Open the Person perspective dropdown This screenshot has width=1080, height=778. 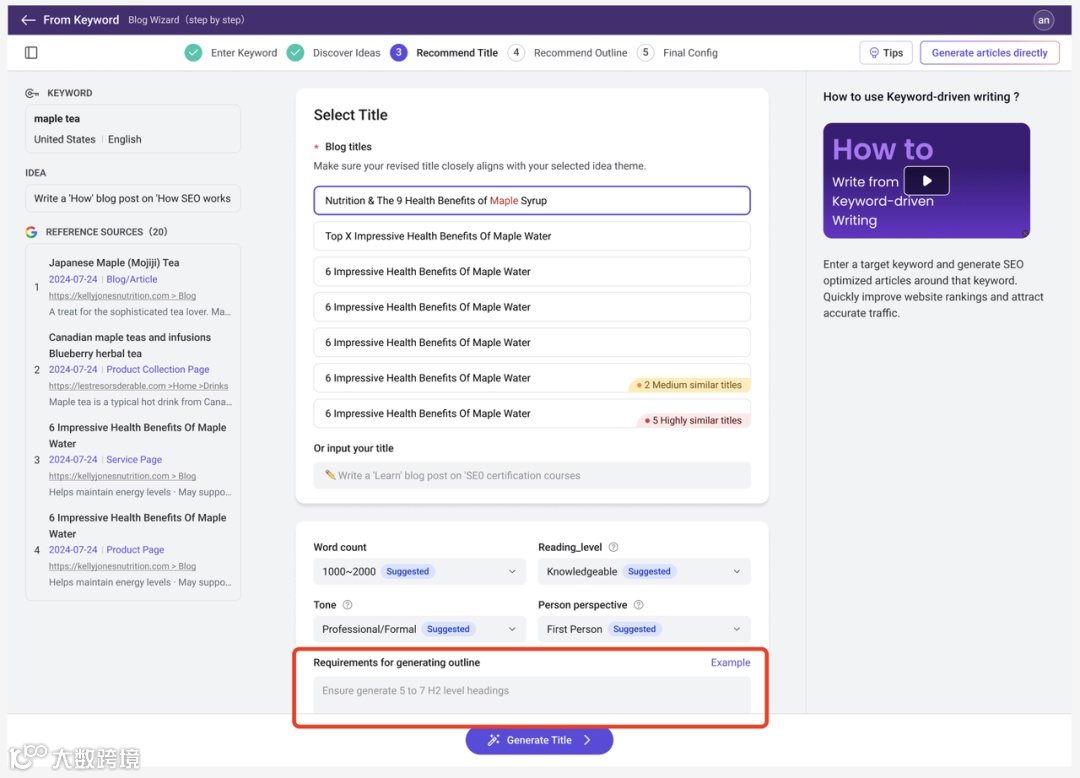point(644,629)
